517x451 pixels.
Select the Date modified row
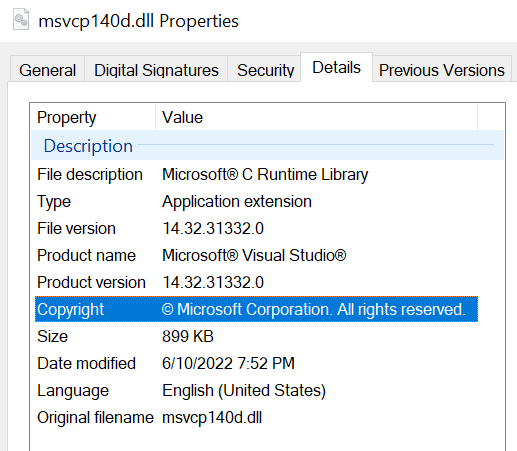256,363
